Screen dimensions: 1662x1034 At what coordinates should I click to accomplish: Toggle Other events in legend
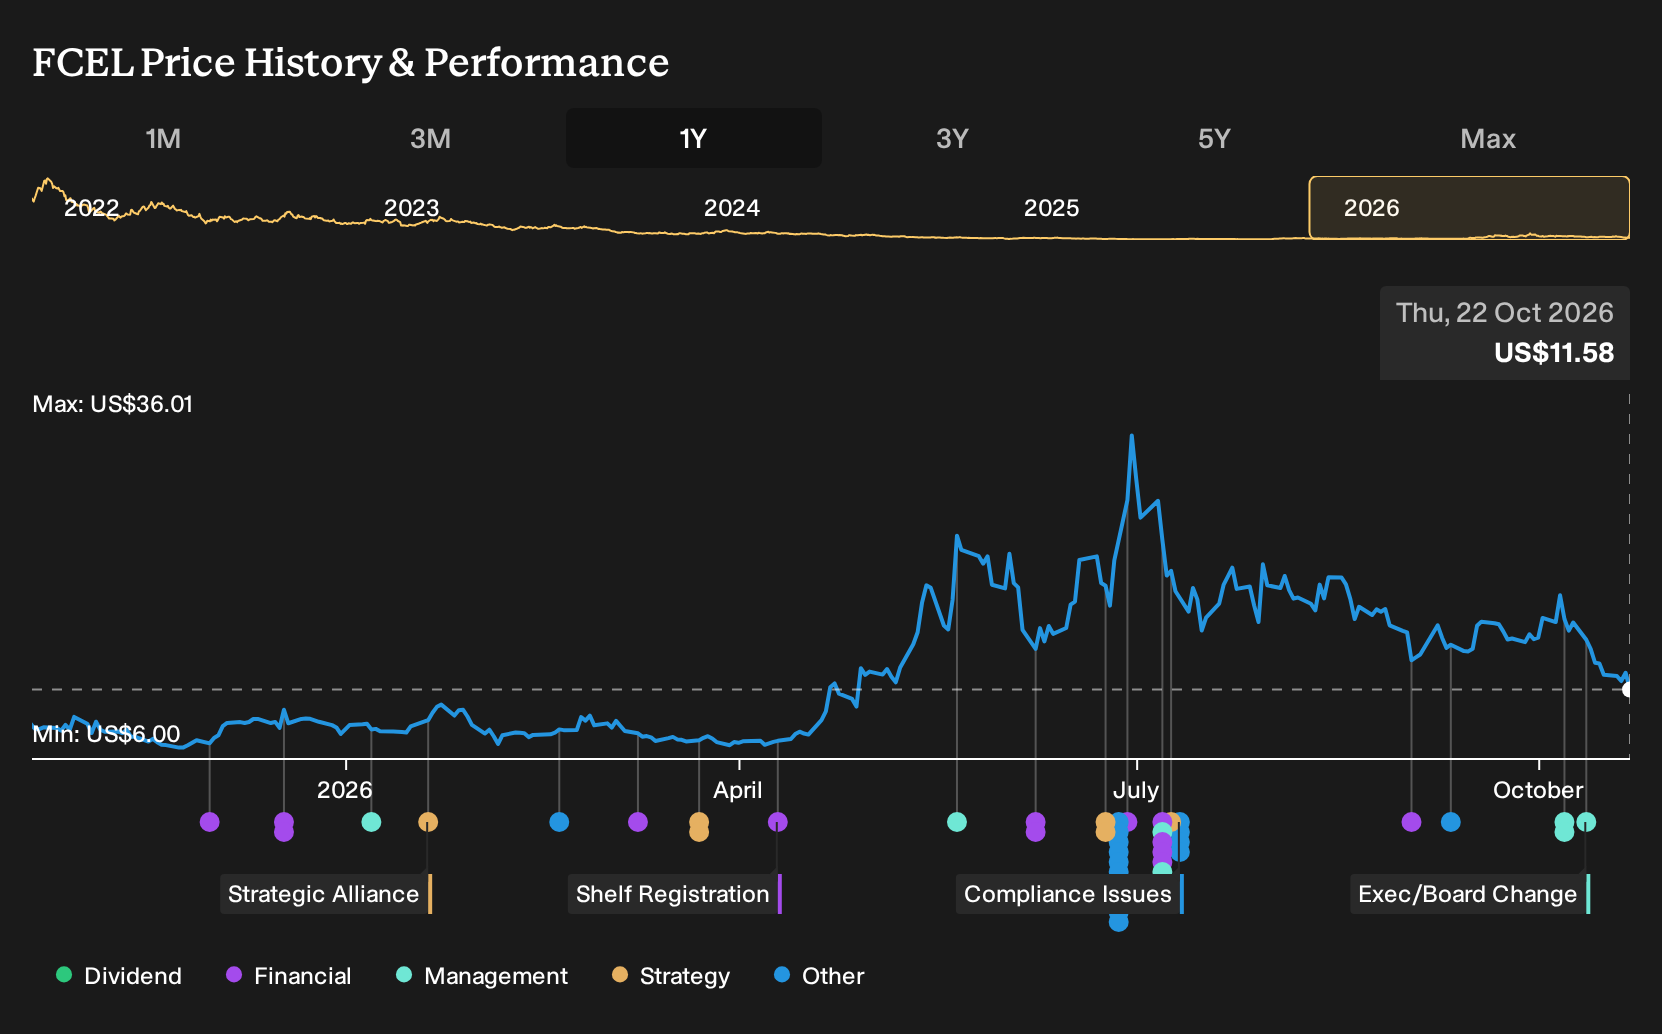coord(819,976)
